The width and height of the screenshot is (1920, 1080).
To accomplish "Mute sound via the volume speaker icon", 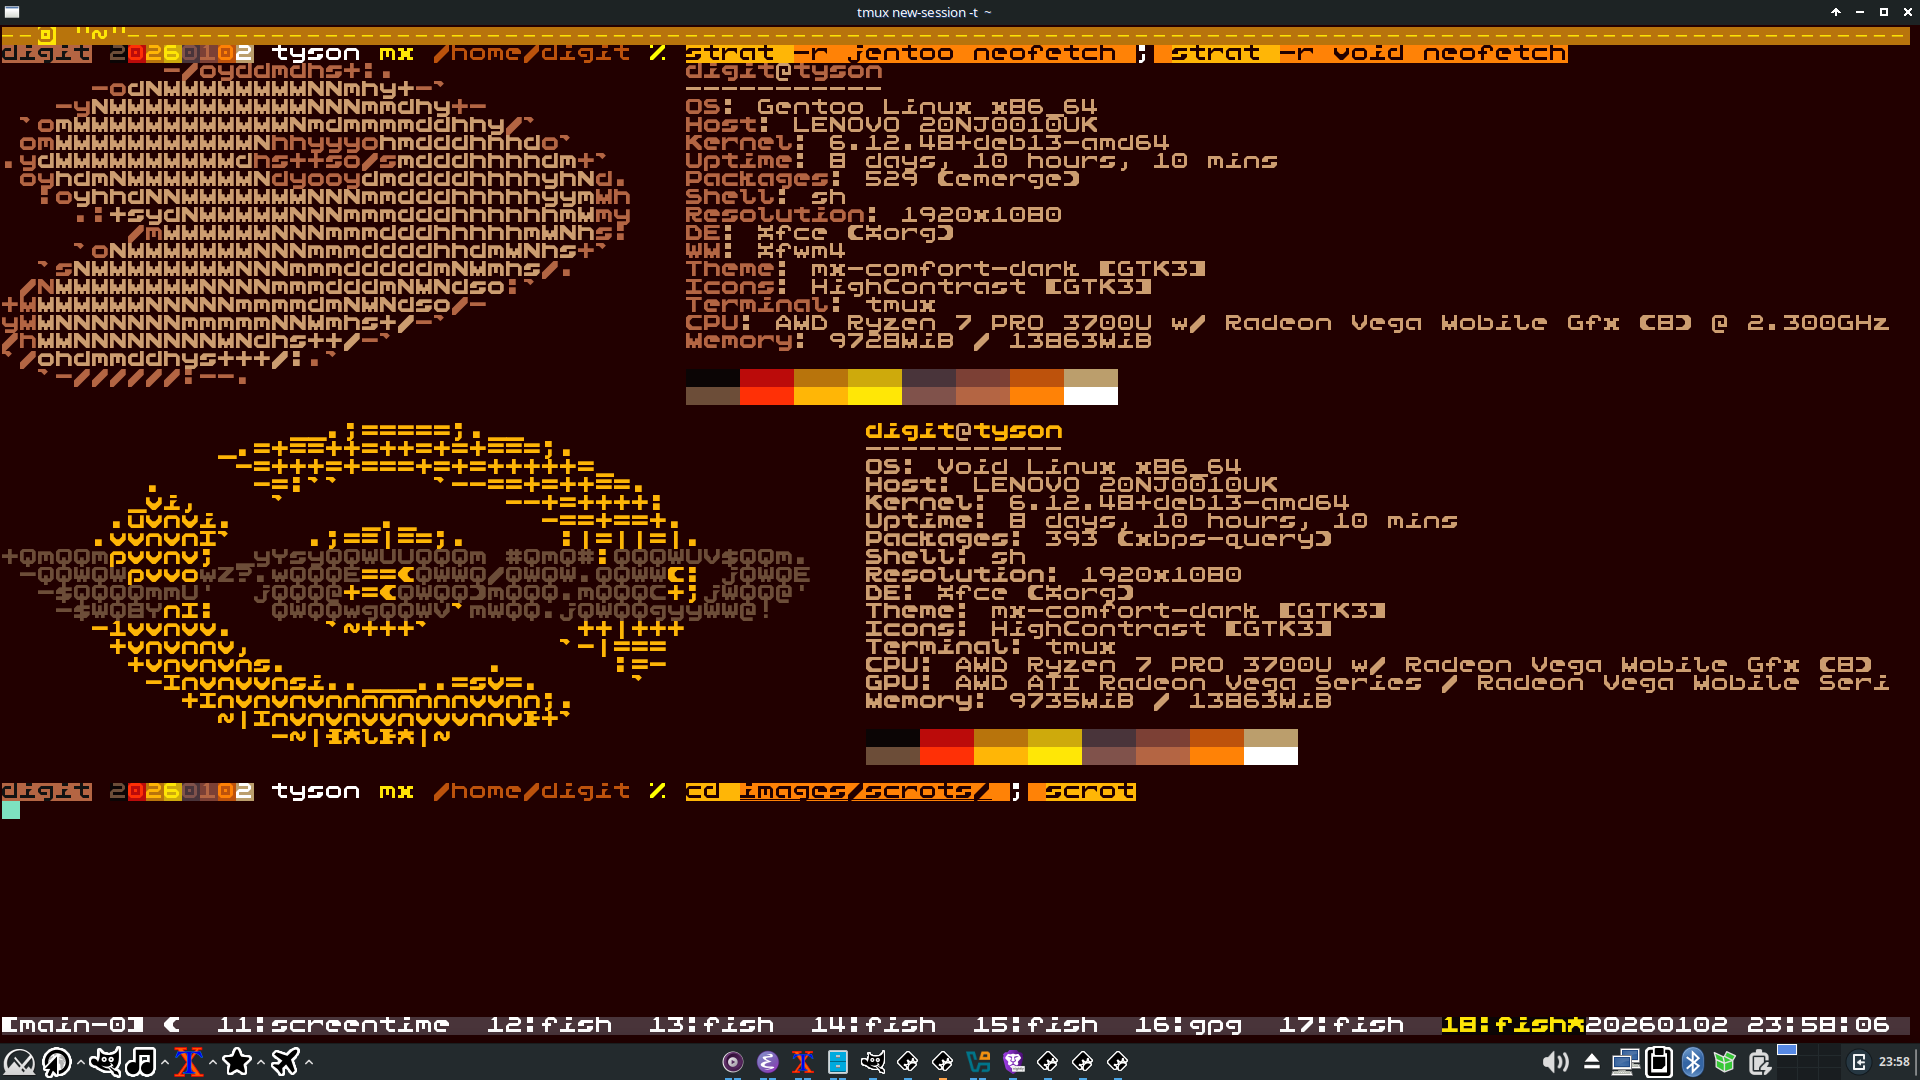I will tap(1555, 1062).
